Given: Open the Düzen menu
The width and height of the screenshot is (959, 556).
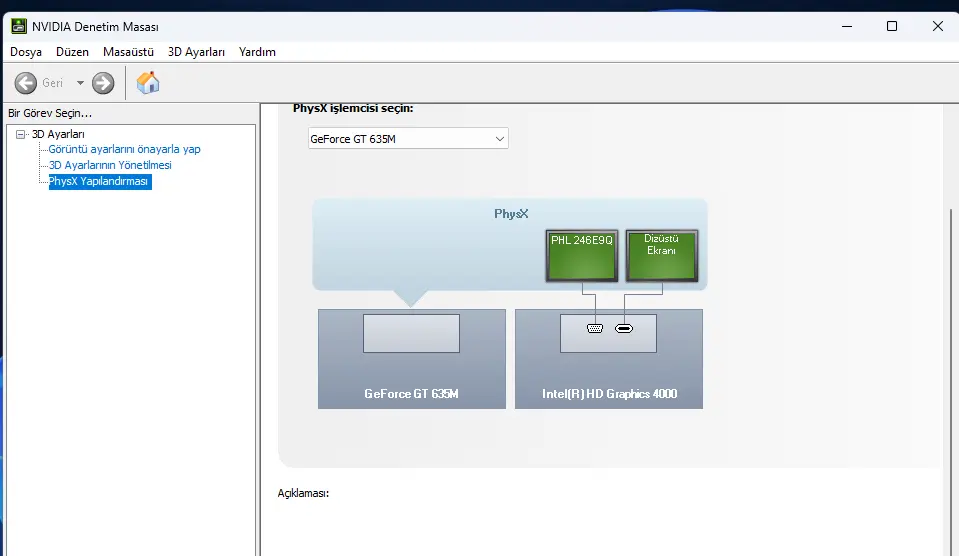Looking at the screenshot, I should (x=72, y=52).
